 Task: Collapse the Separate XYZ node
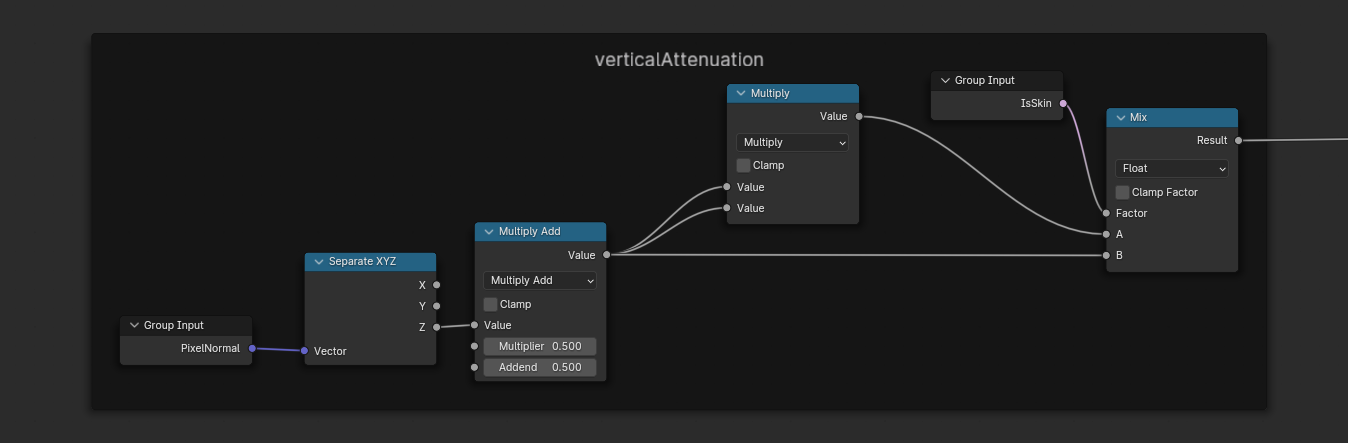pos(317,262)
